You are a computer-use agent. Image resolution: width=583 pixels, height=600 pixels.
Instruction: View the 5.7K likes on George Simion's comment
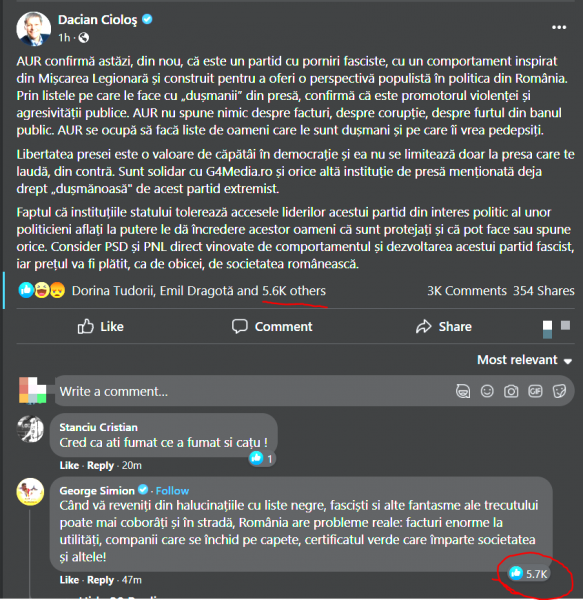tap(529, 574)
